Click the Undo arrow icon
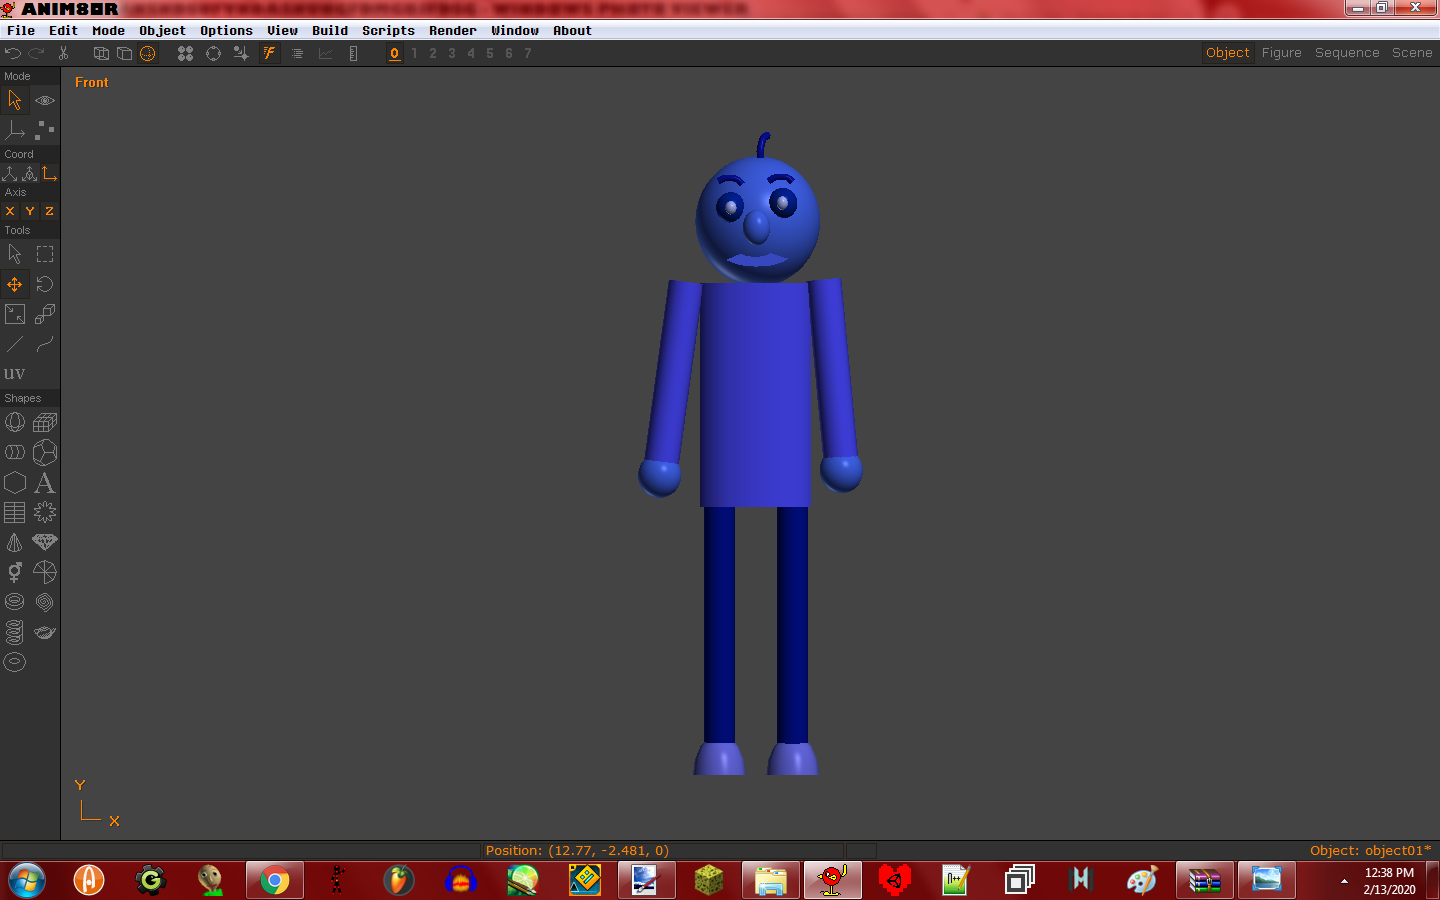This screenshot has height=900, width=1440. (13, 53)
